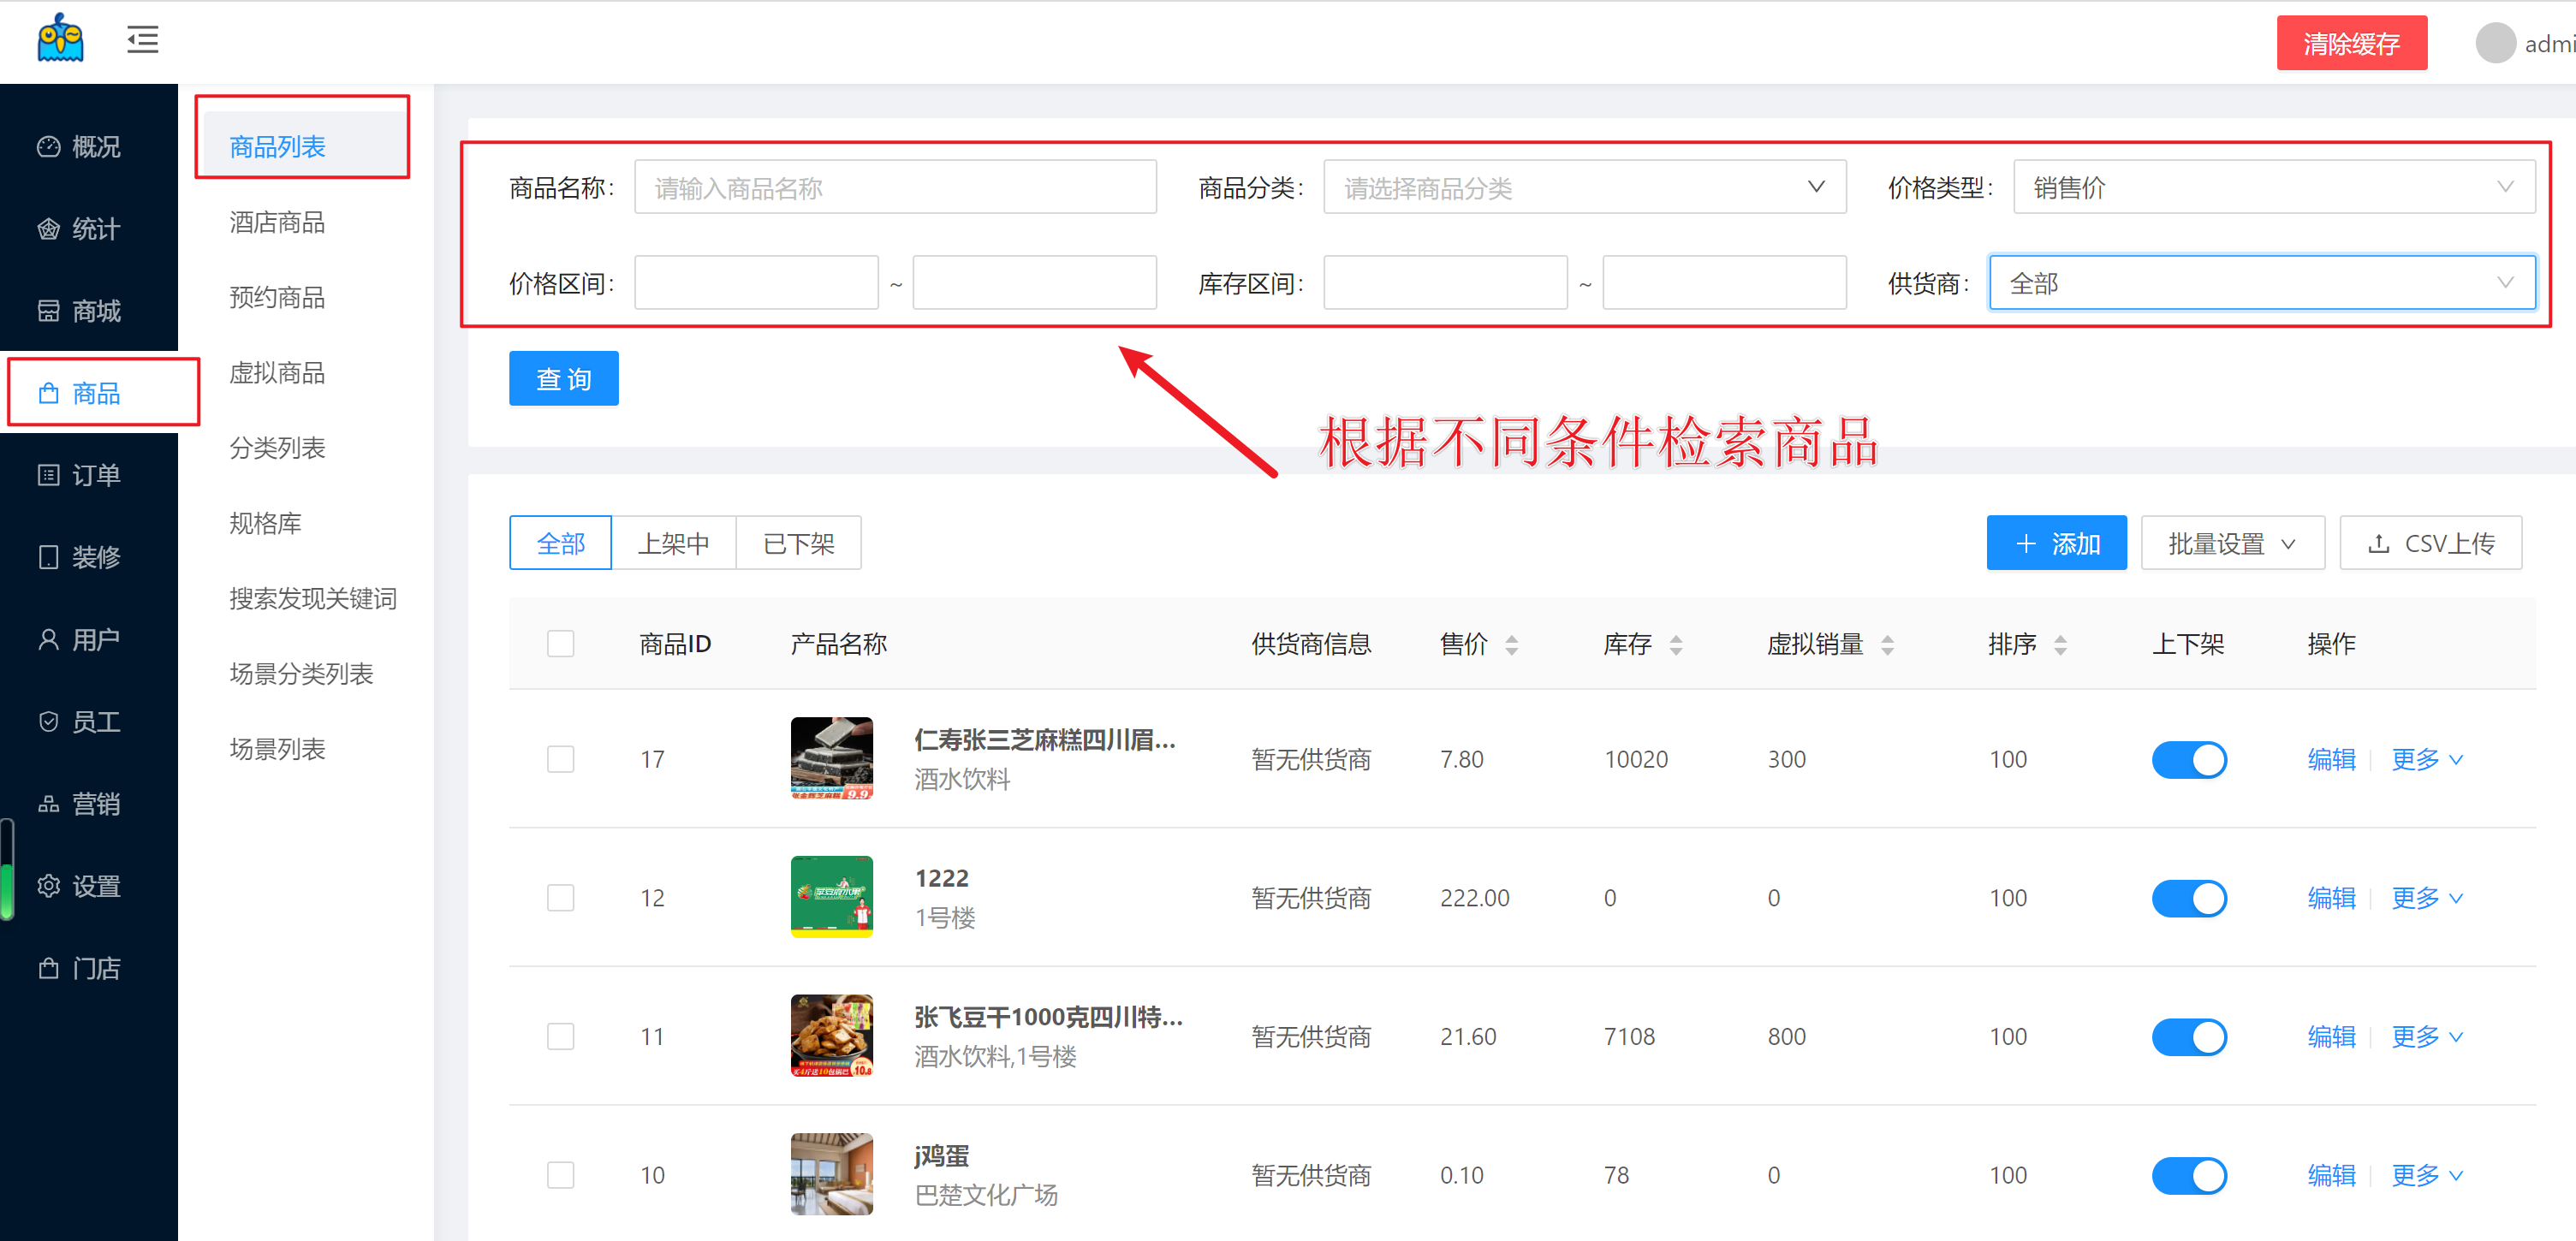Click 编辑 link for the j鸡蛋 product
Screen dimensions: 2576x1241
(2330, 1175)
